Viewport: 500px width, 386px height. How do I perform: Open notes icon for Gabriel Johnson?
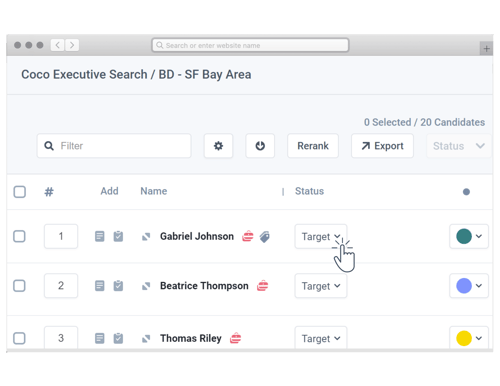pyautogui.click(x=99, y=236)
